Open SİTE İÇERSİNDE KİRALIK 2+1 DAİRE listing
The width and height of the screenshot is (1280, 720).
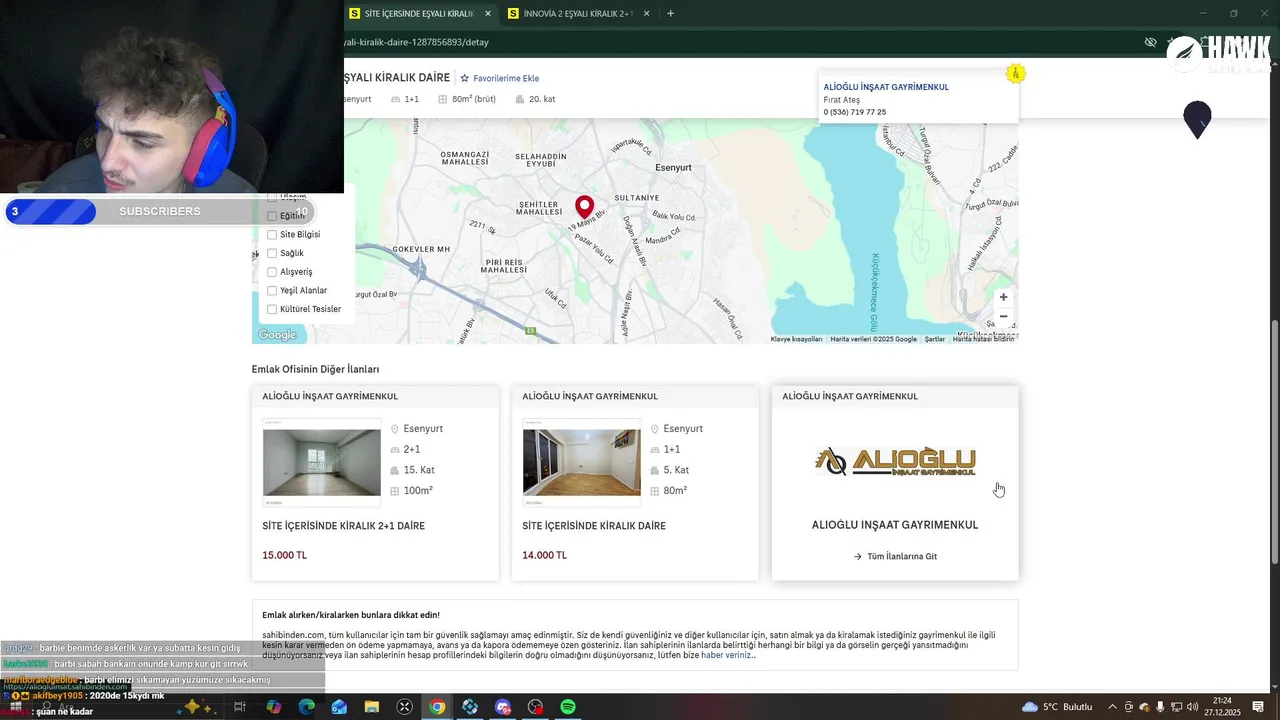click(x=343, y=526)
